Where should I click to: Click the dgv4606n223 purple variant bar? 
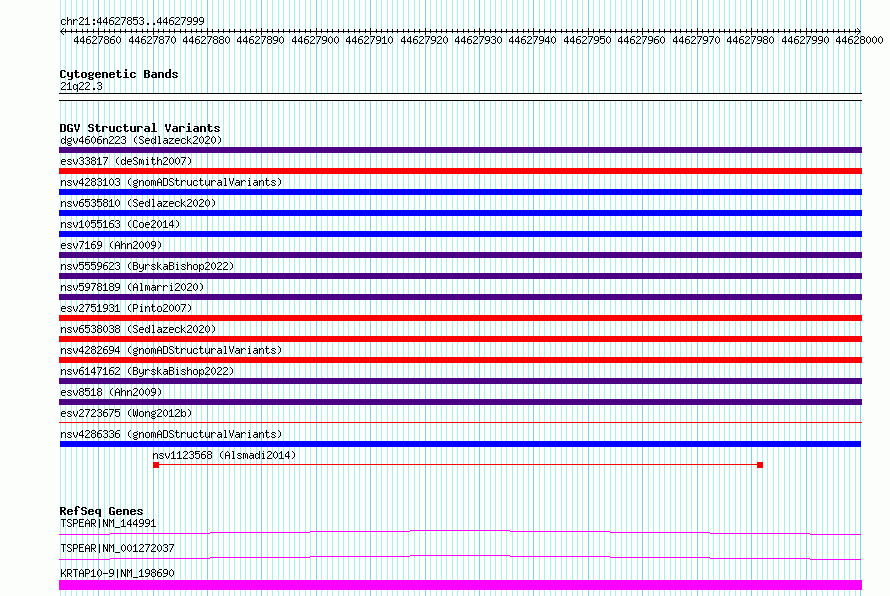coord(460,150)
